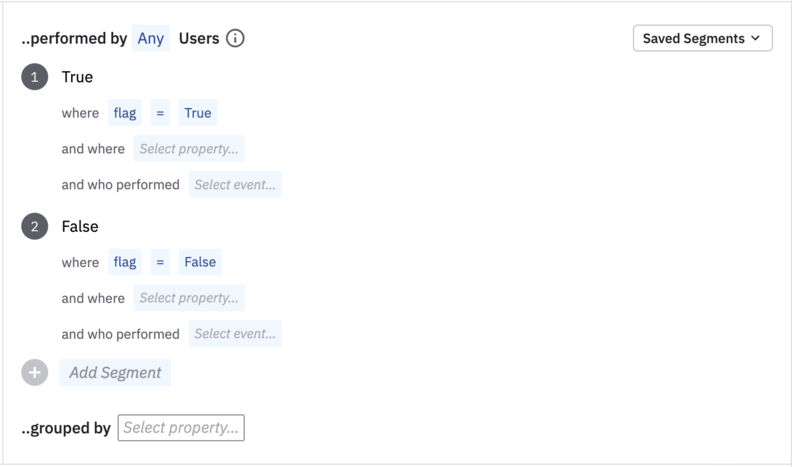Viewport: 792px width, 467px height.
Task: Rename the True segment title
Action: (77, 77)
